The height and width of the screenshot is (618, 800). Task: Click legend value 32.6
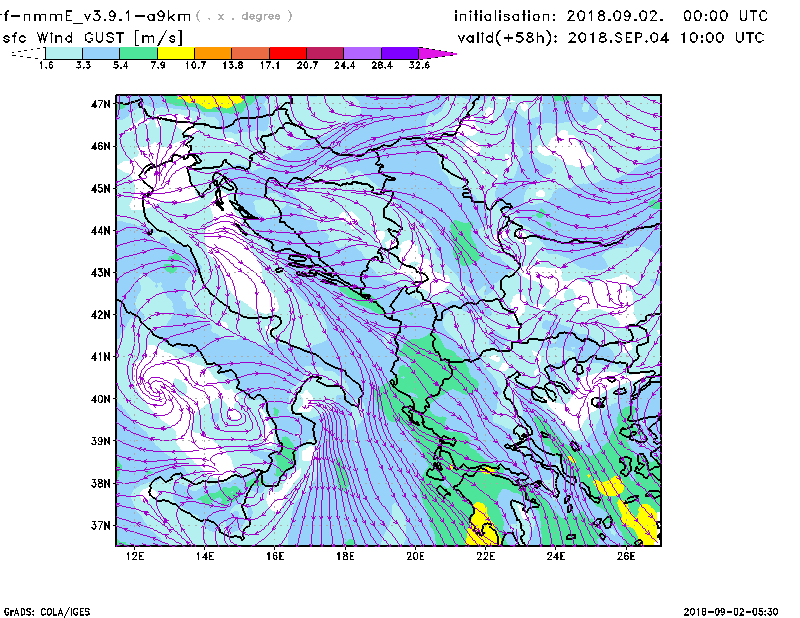click(419, 65)
